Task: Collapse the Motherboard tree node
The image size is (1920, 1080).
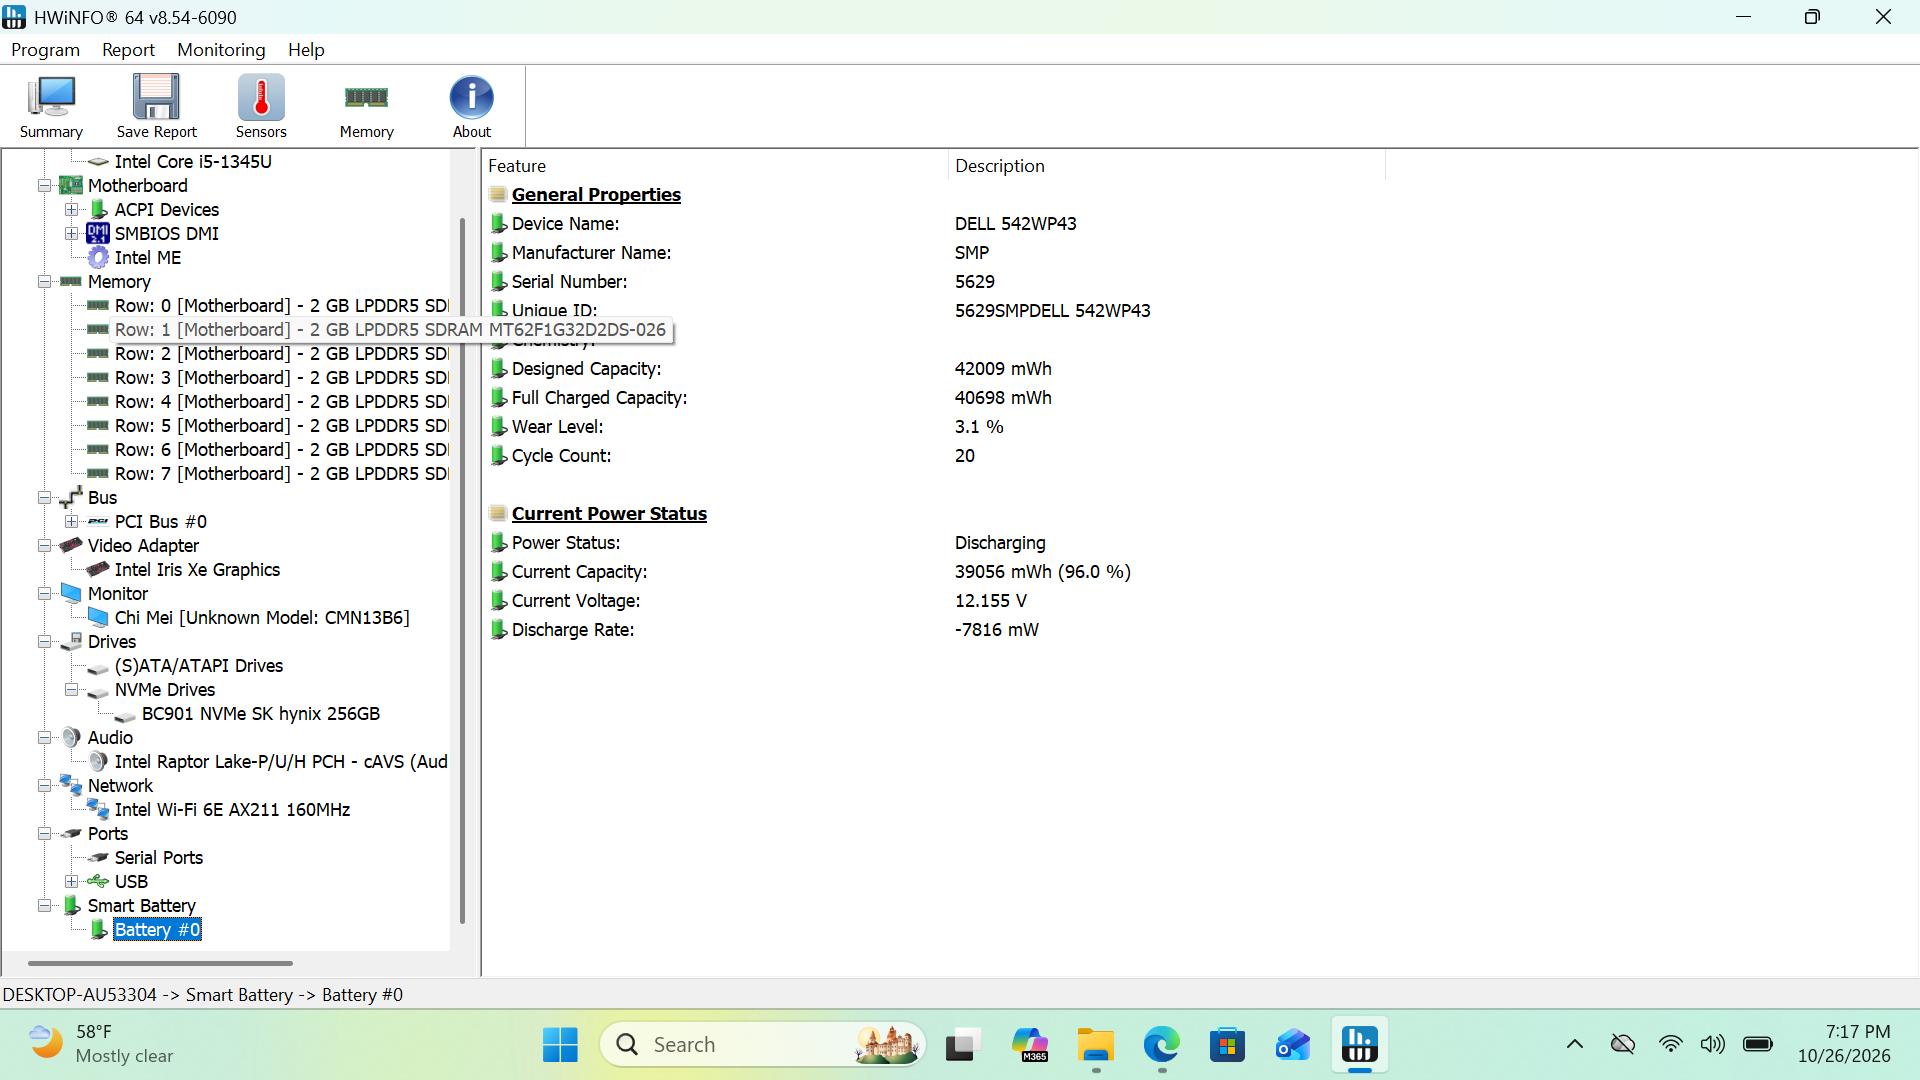Action: pos(44,186)
